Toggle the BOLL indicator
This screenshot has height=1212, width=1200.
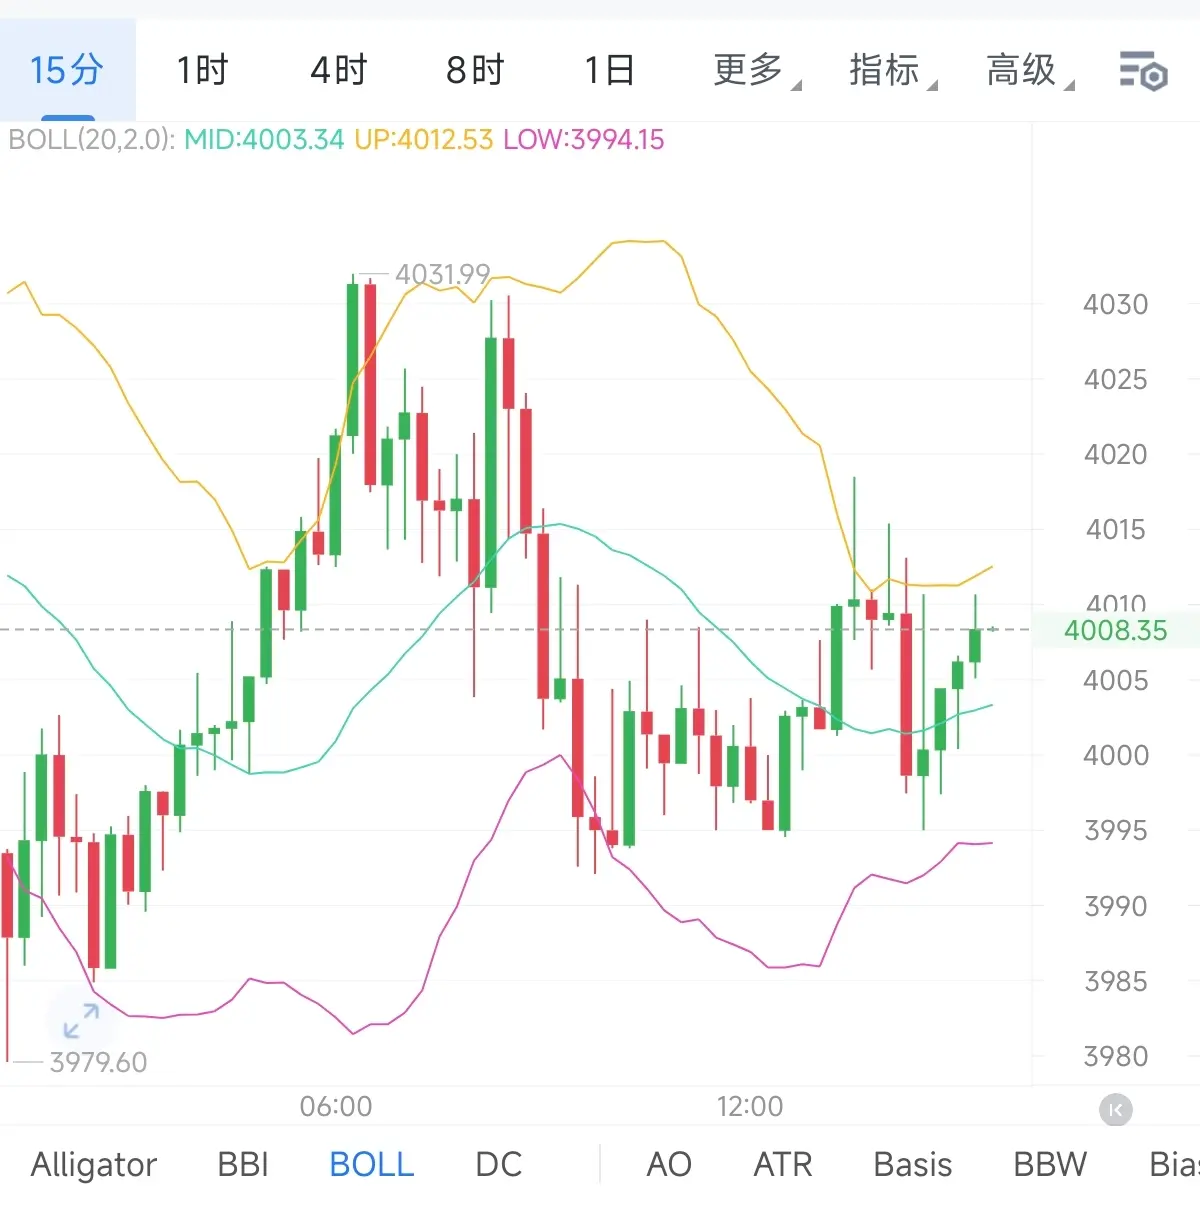point(371,1164)
